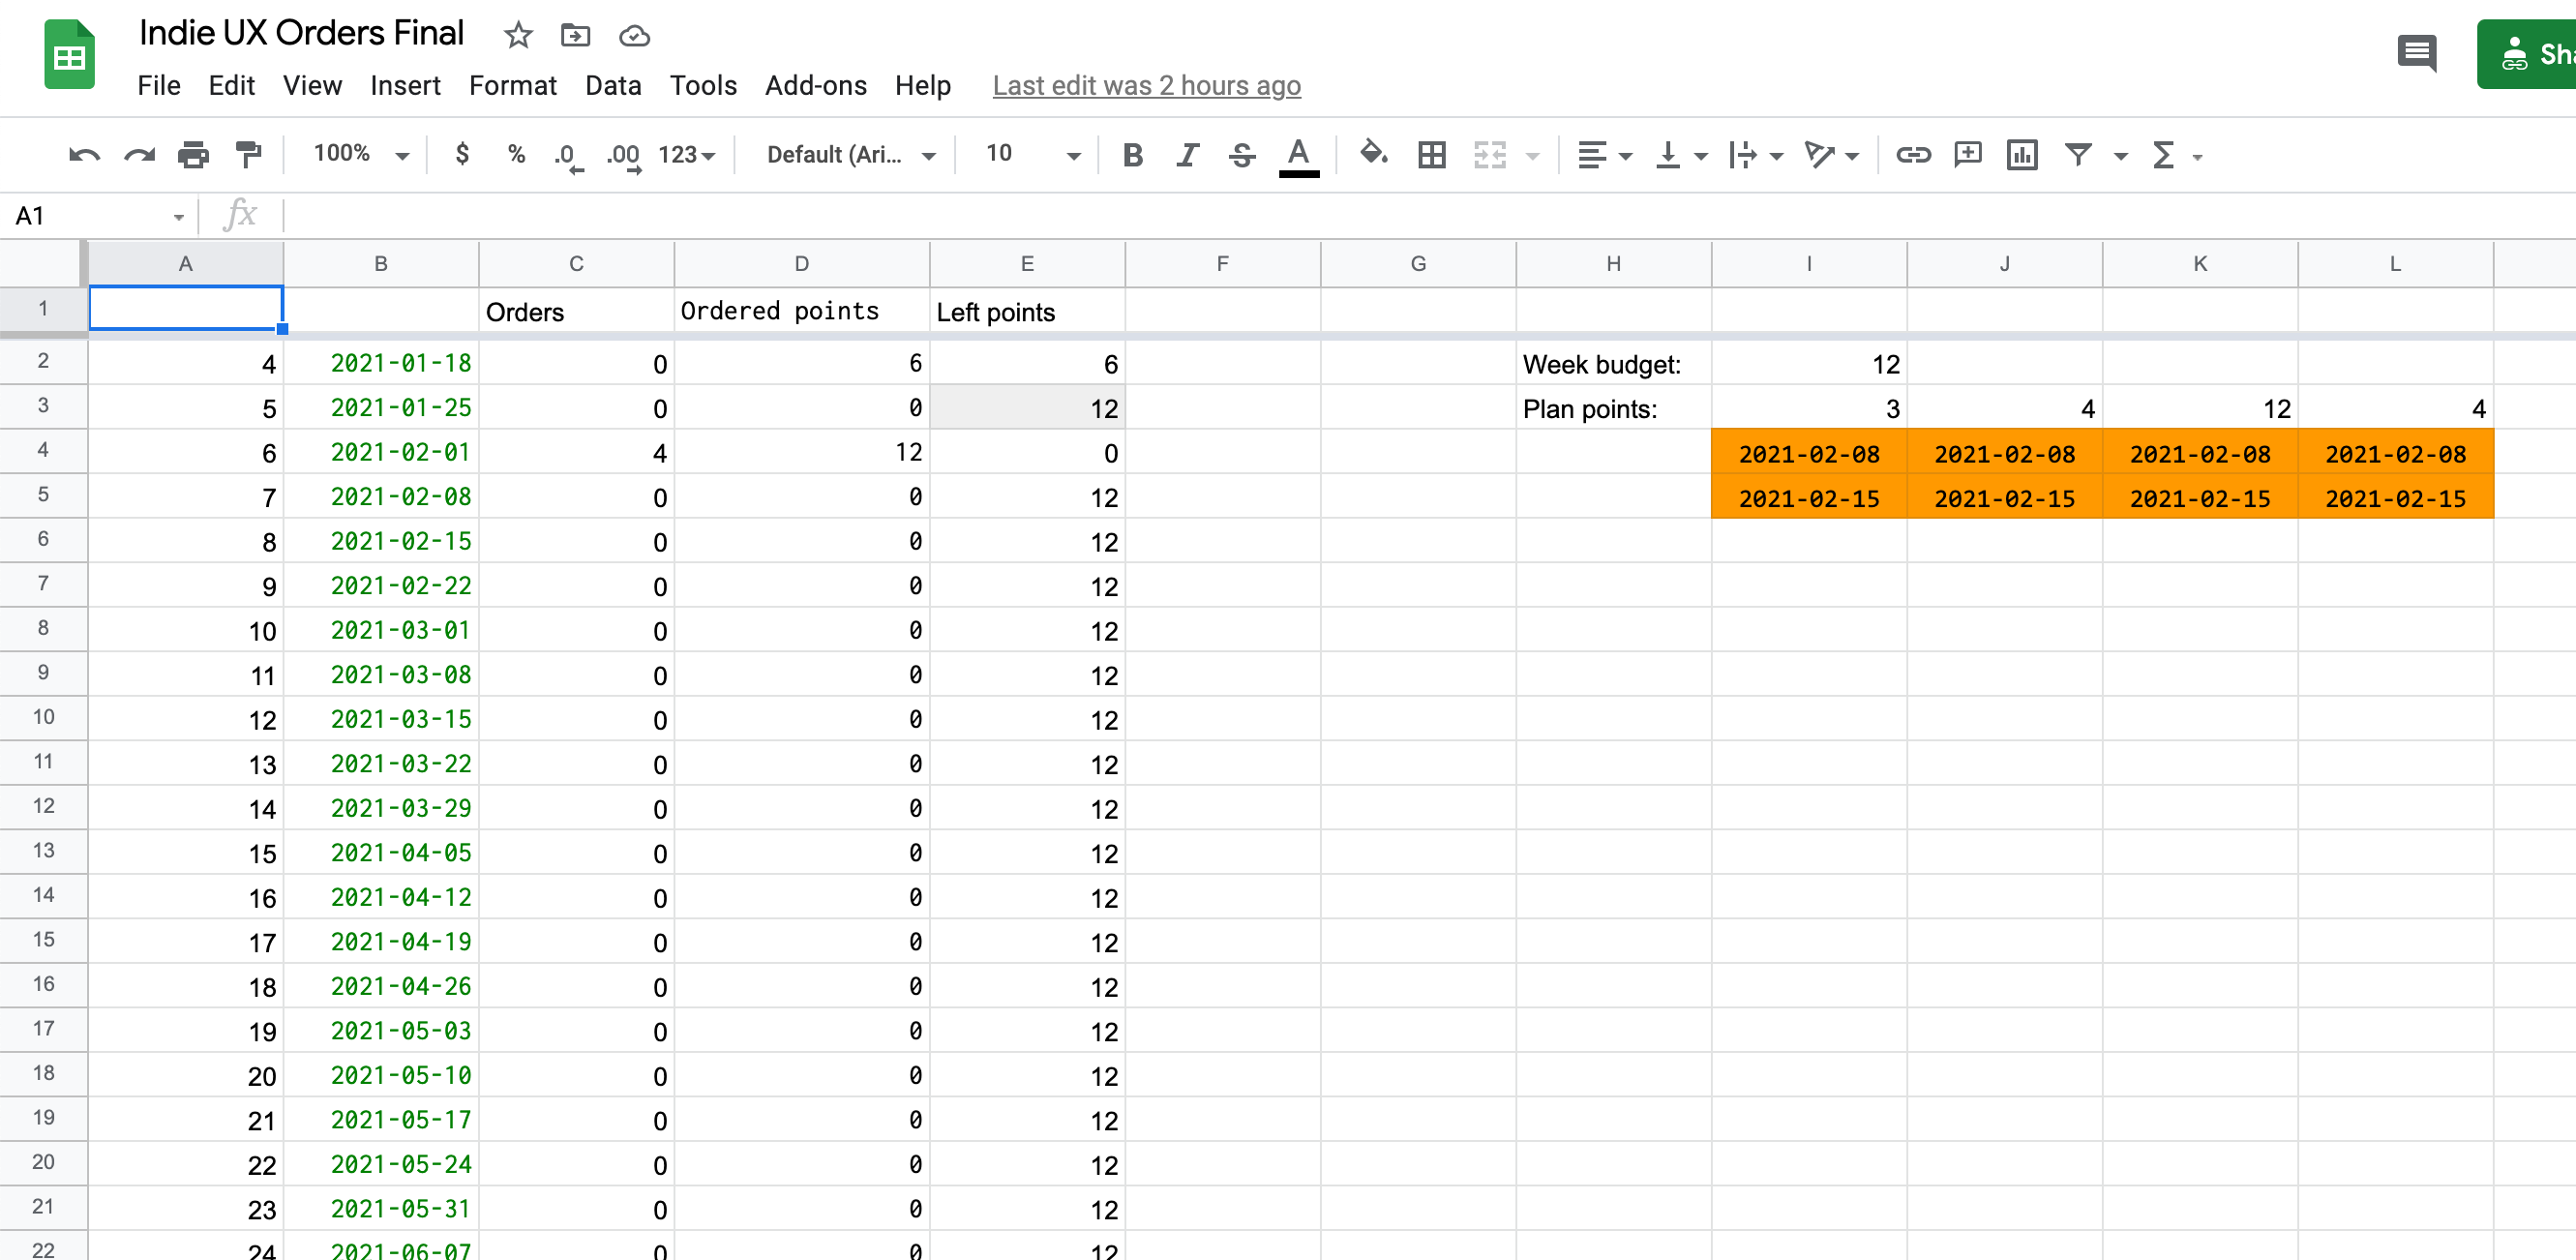Screen dimensions: 2576x1260
Task: Insert a comment
Action: coord(1967,155)
